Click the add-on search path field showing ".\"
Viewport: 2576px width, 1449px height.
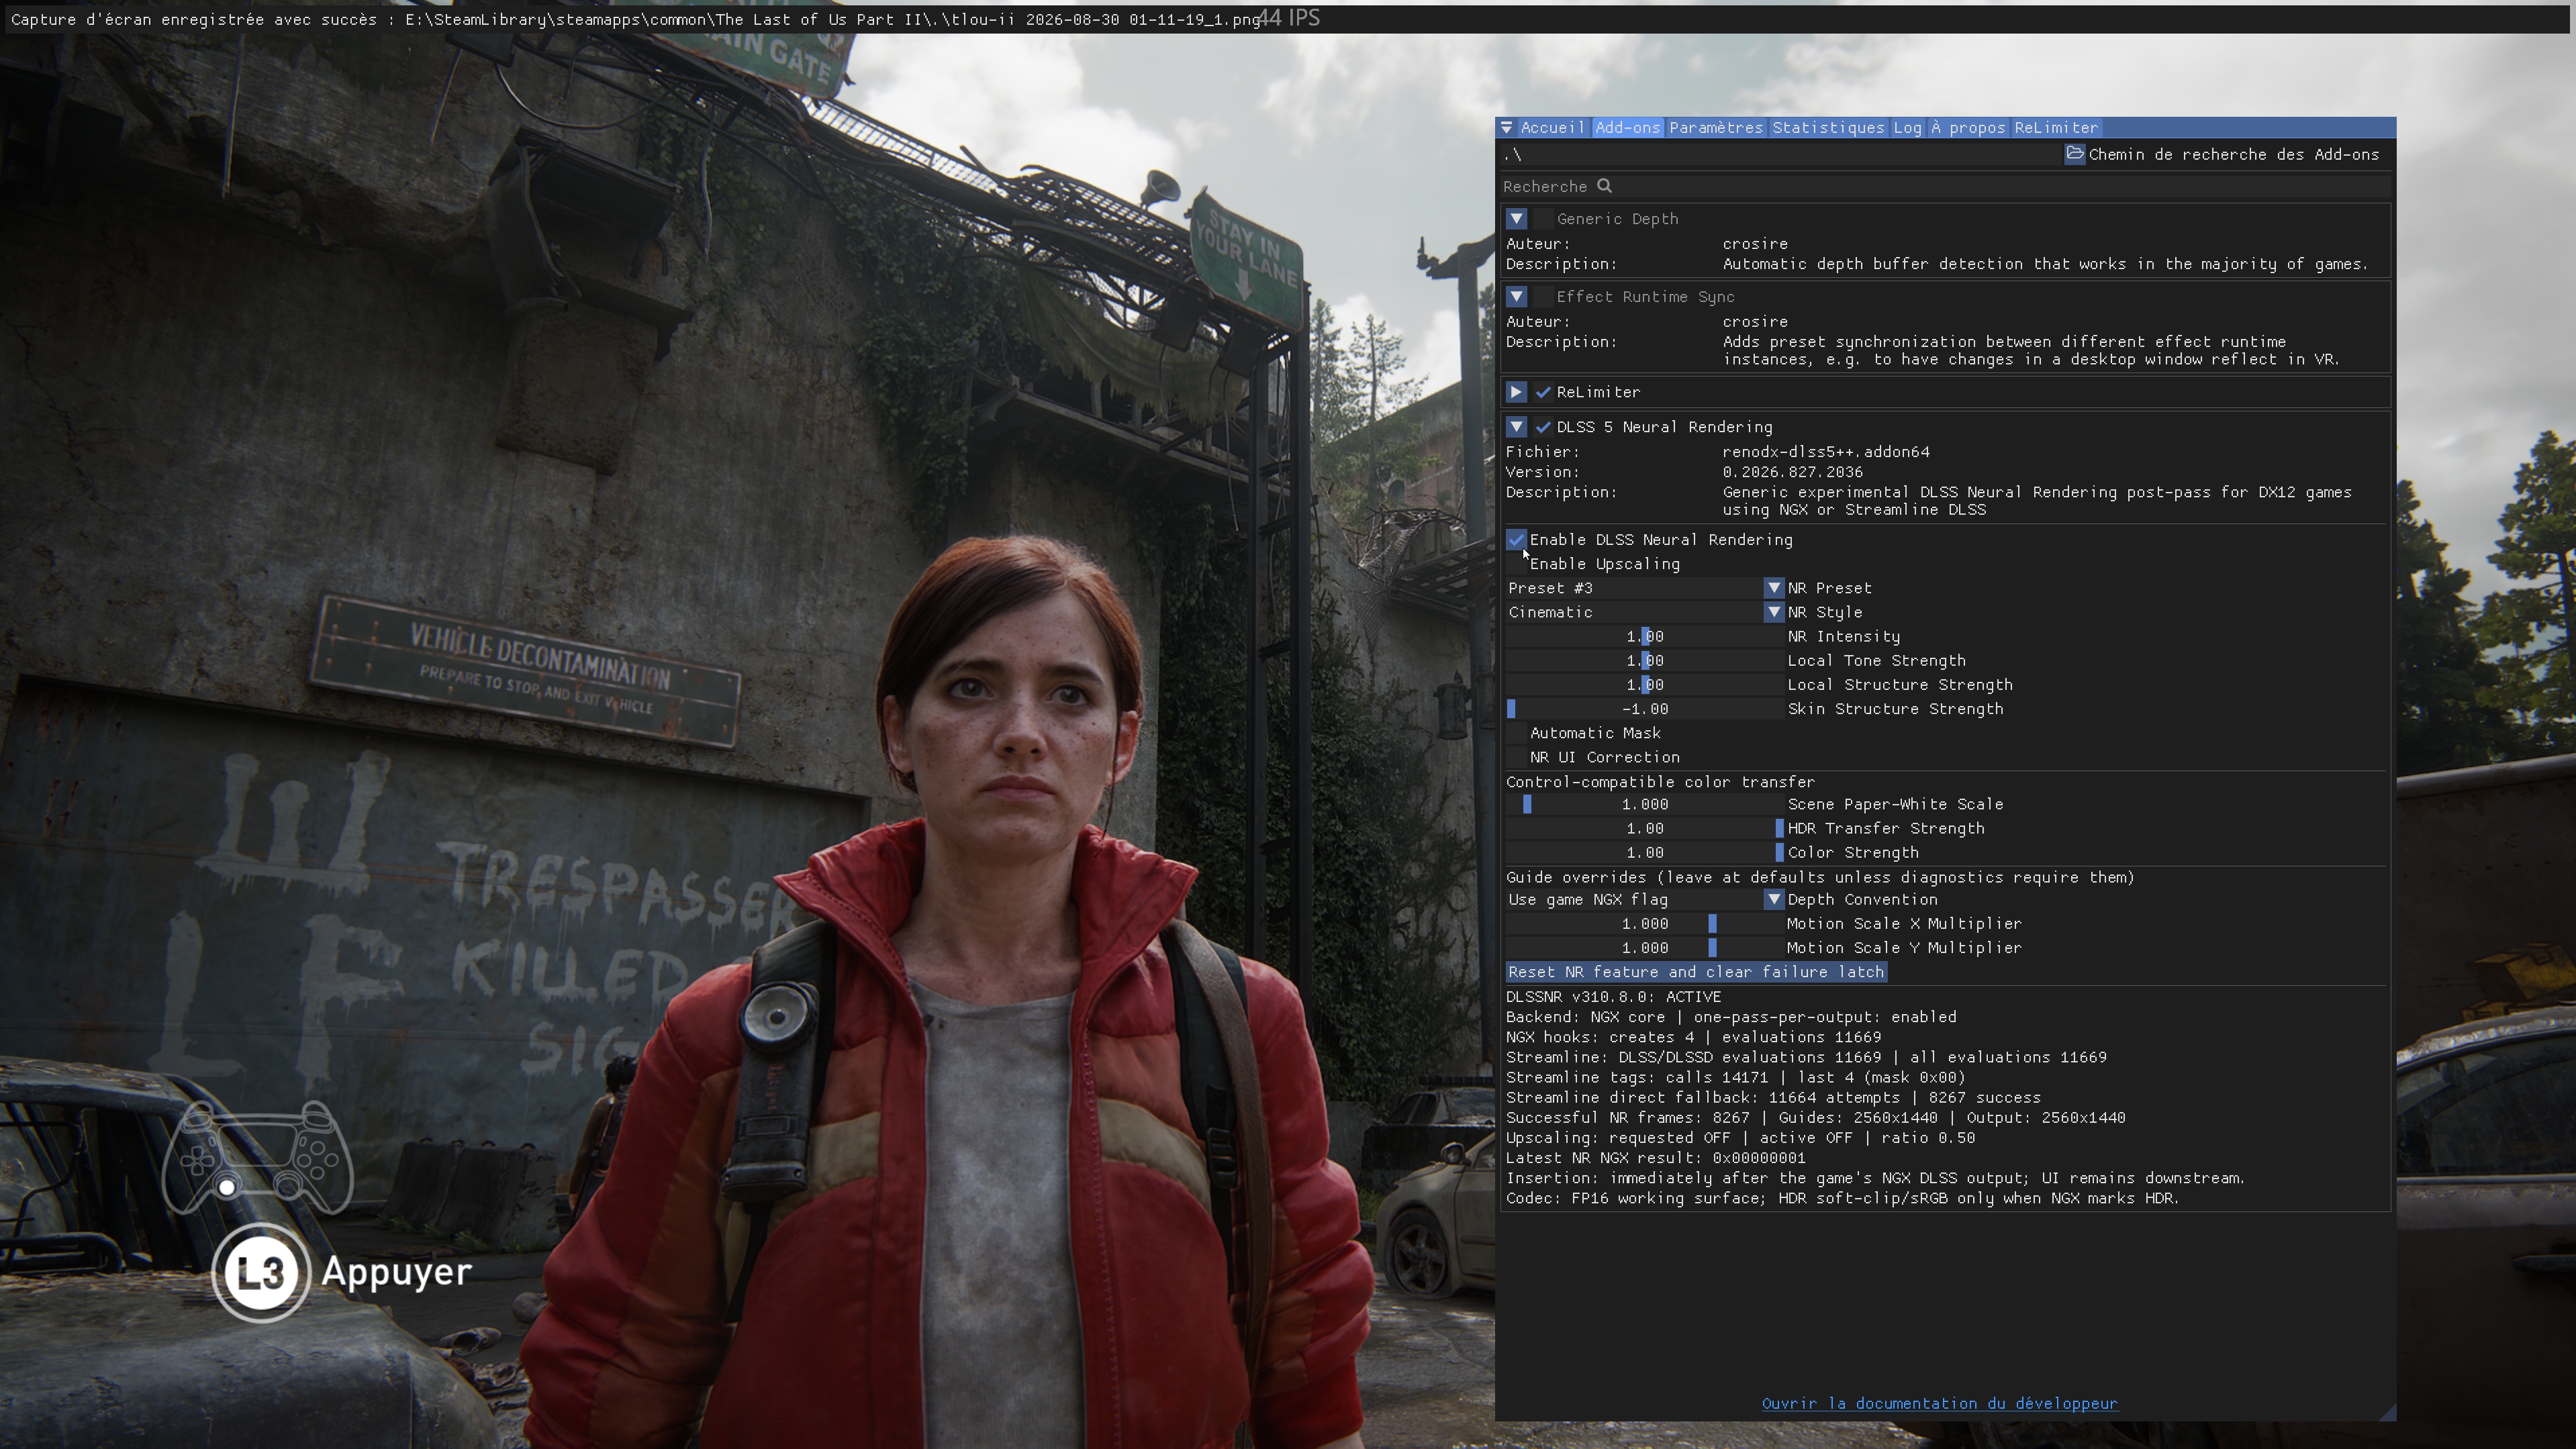(1780, 155)
